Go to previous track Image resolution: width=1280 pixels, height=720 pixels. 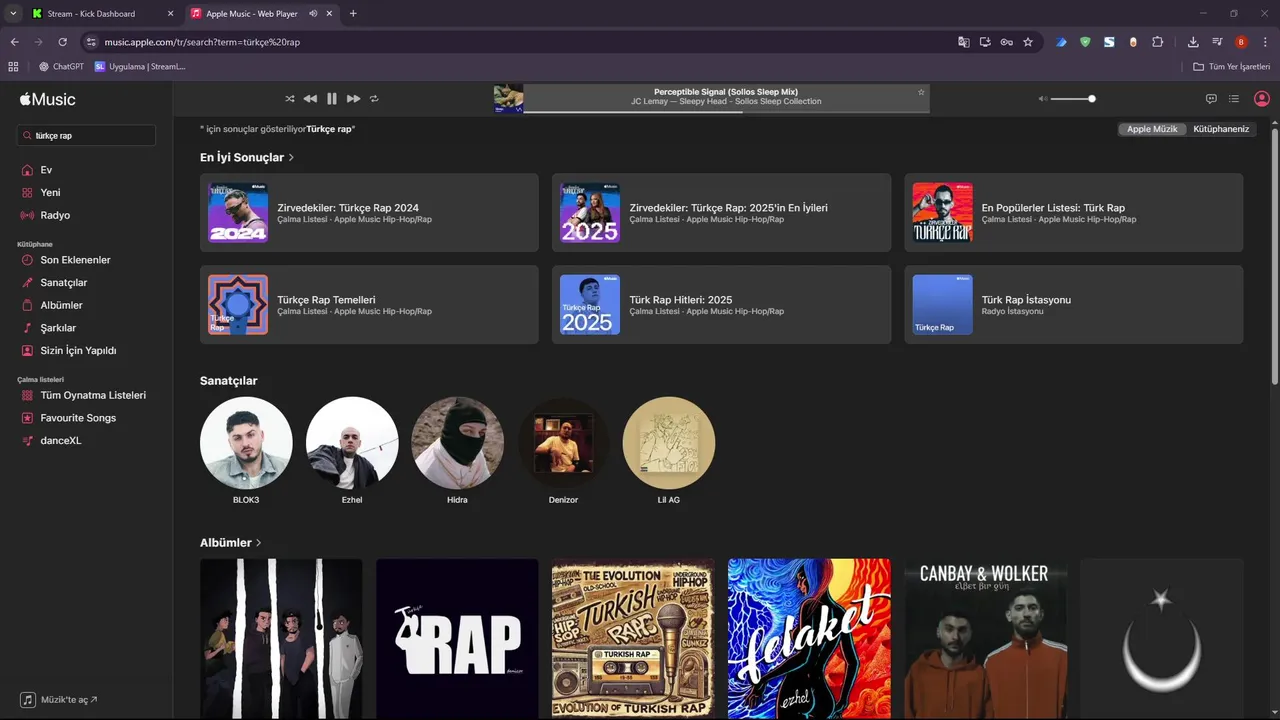(310, 99)
